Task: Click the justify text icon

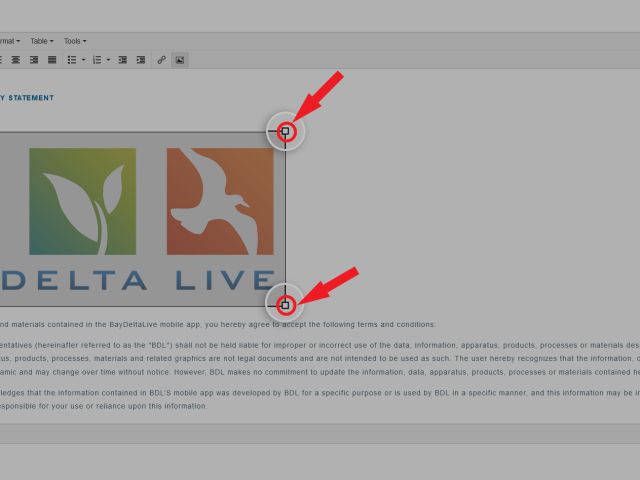Action: [x=52, y=60]
